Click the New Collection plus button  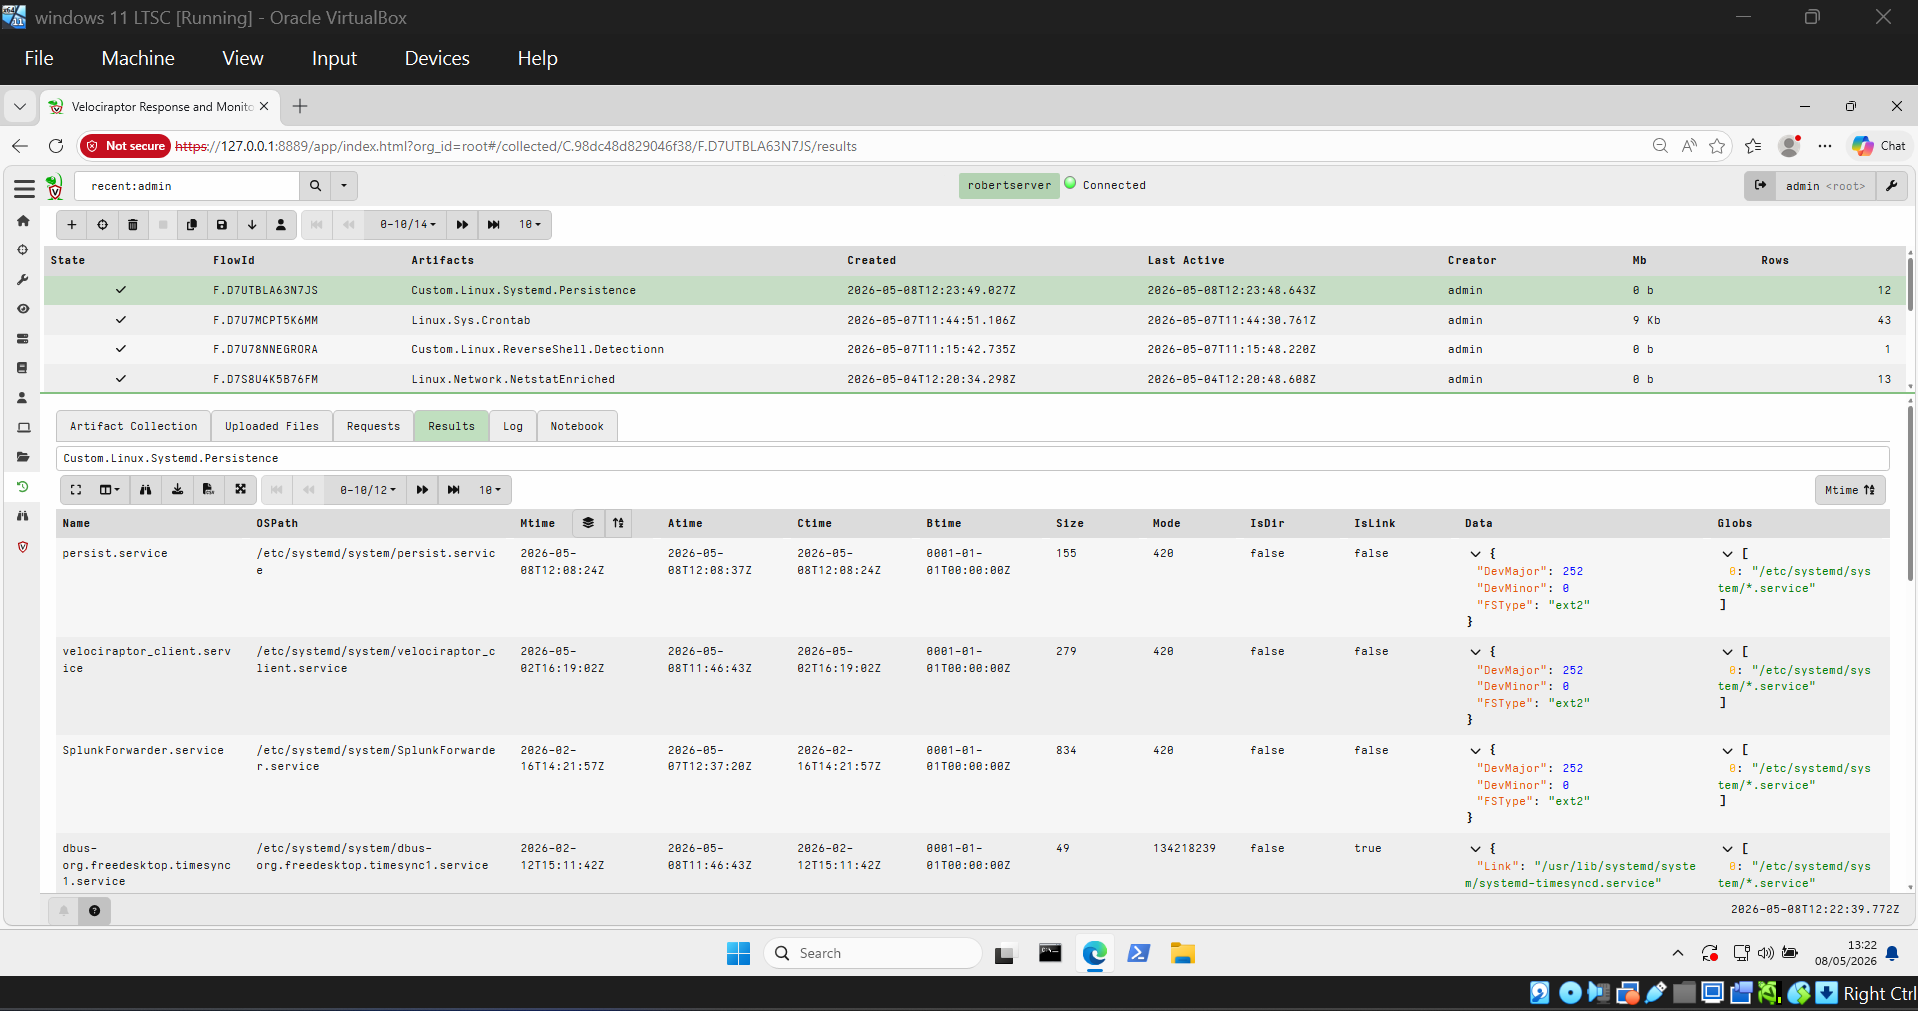(72, 225)
